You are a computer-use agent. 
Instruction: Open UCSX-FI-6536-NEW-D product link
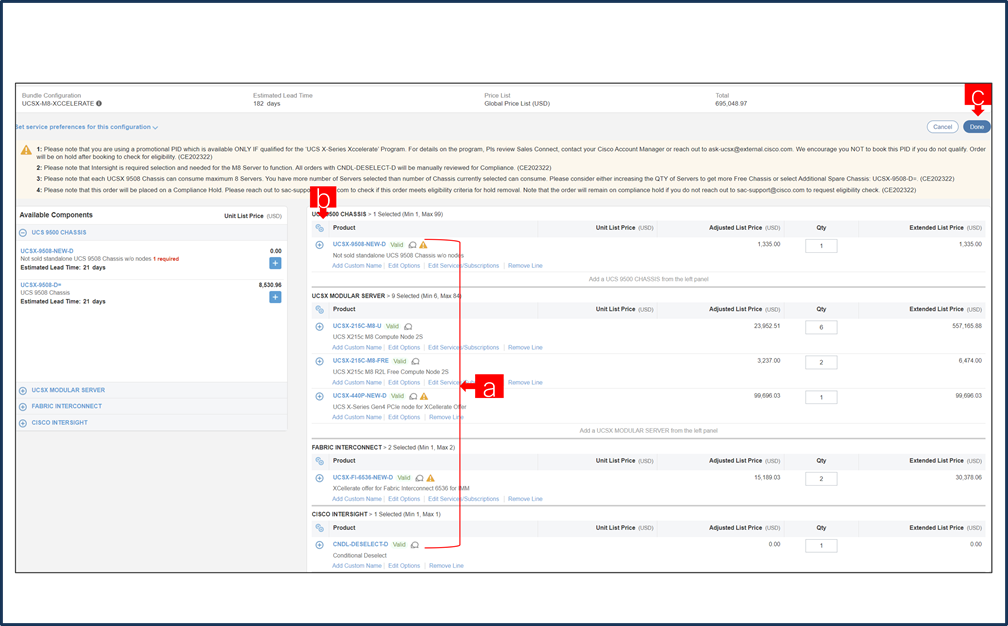point(363,478)
